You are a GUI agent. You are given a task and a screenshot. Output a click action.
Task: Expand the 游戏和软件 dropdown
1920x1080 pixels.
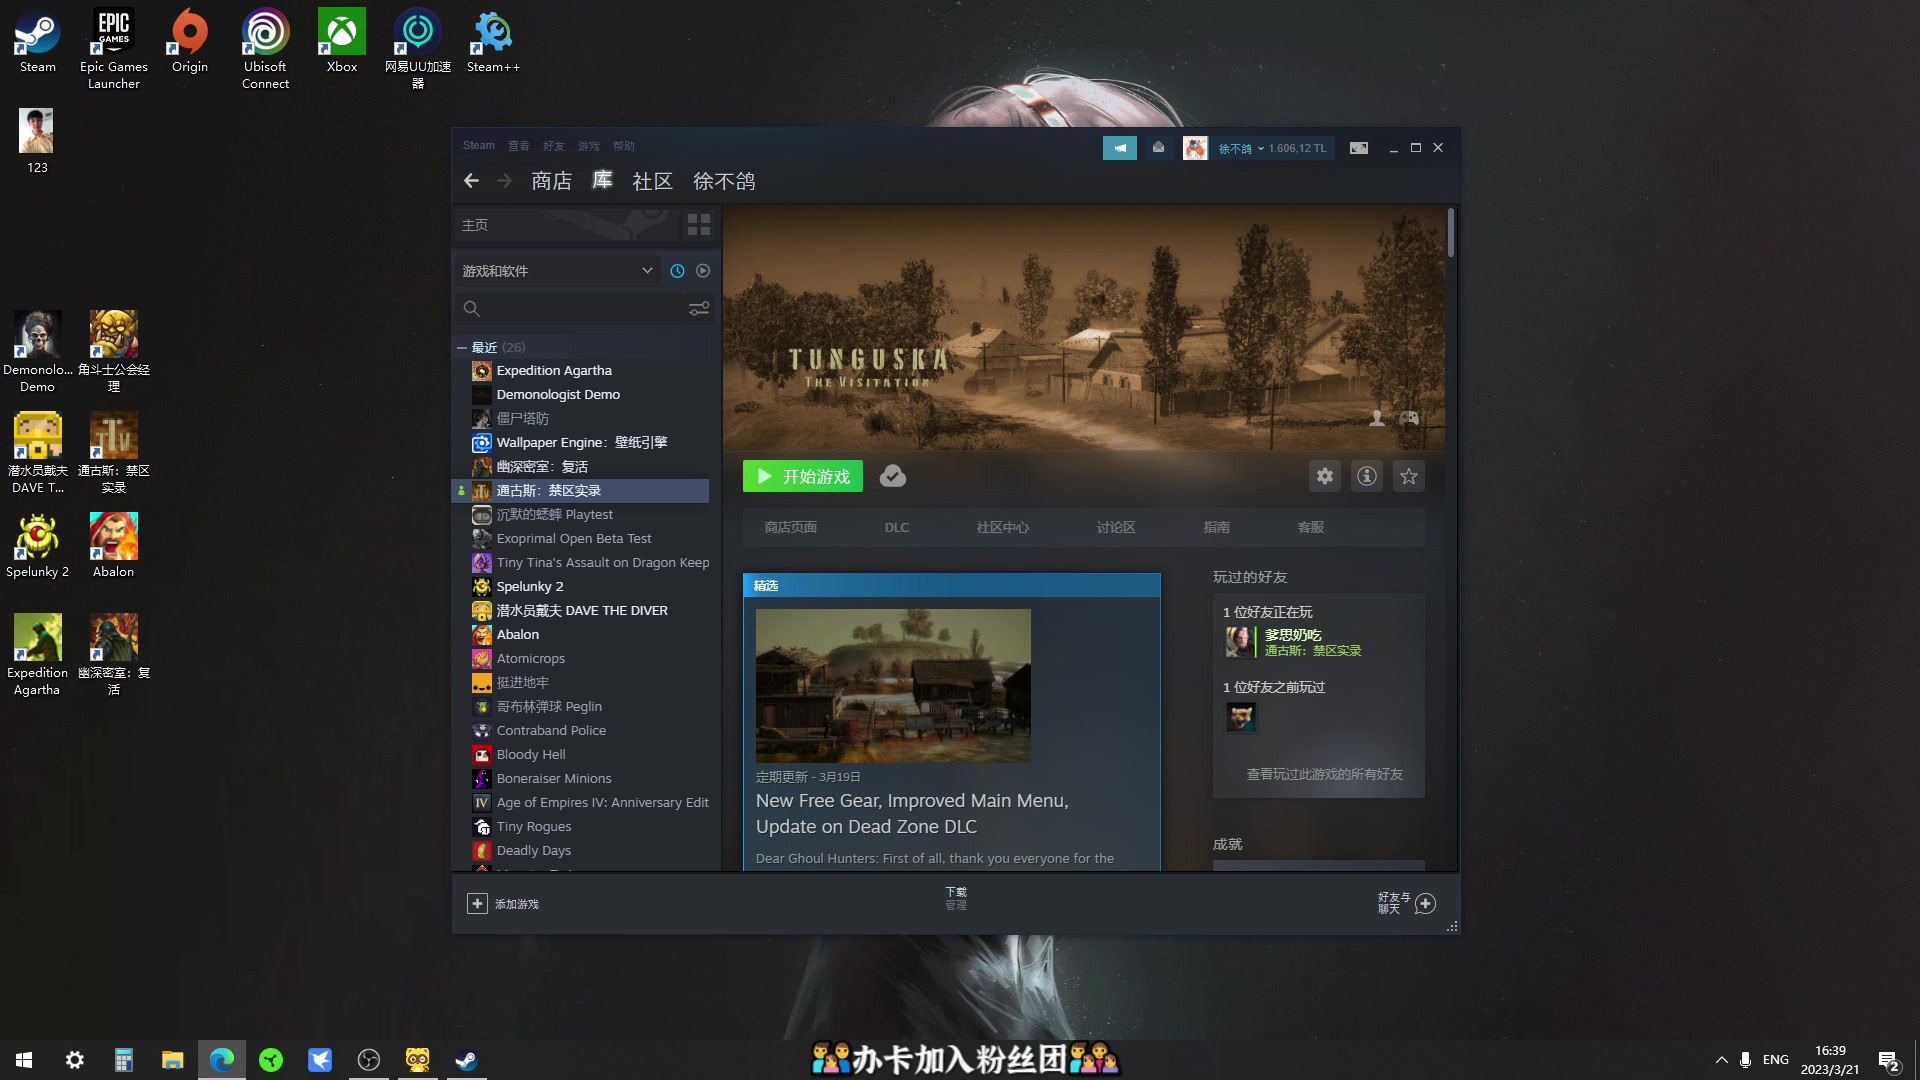pos(557,271)
